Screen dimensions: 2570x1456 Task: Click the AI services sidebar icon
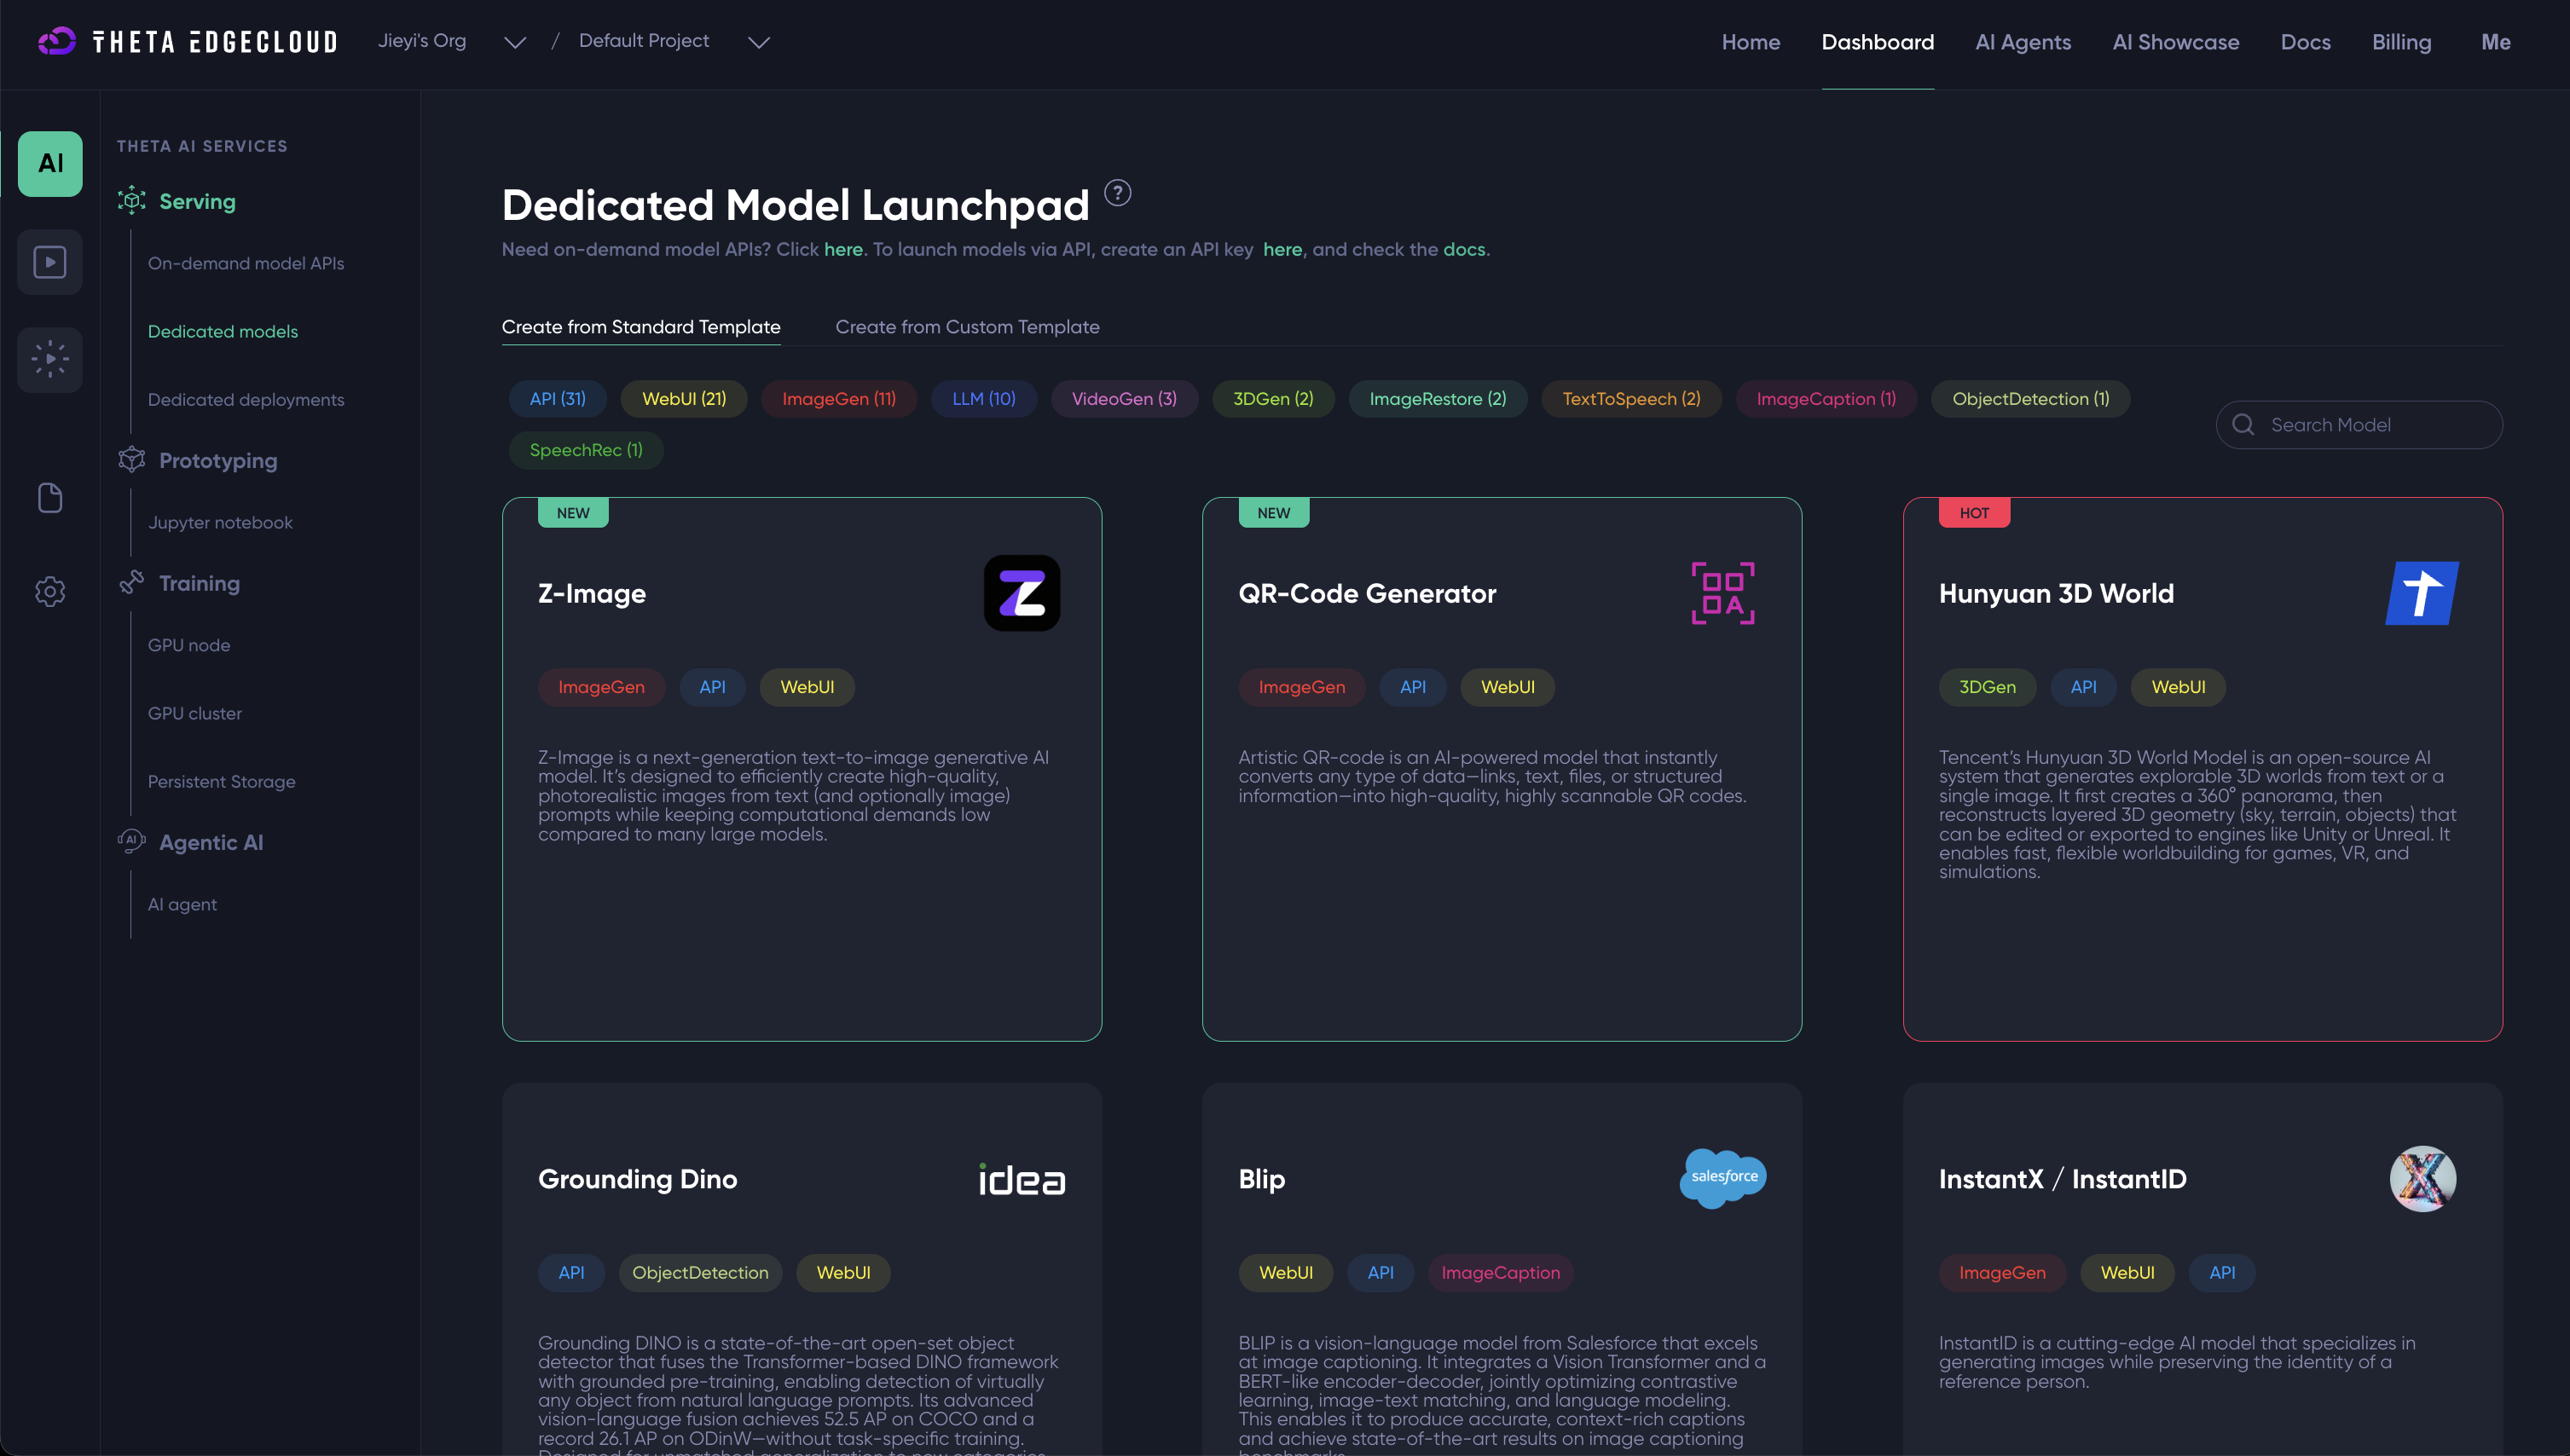pyautogui.click(x=50, y=163)
